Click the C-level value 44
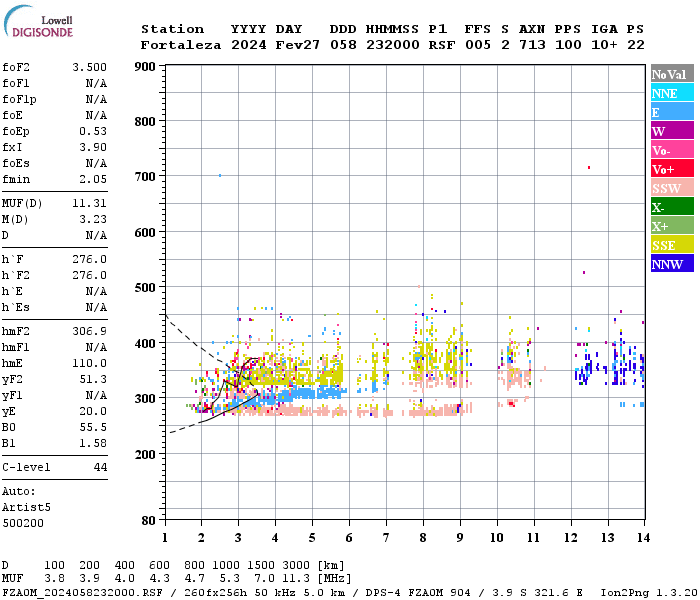The width and height of the screenshot is (700, 600). tap(100, 467)
